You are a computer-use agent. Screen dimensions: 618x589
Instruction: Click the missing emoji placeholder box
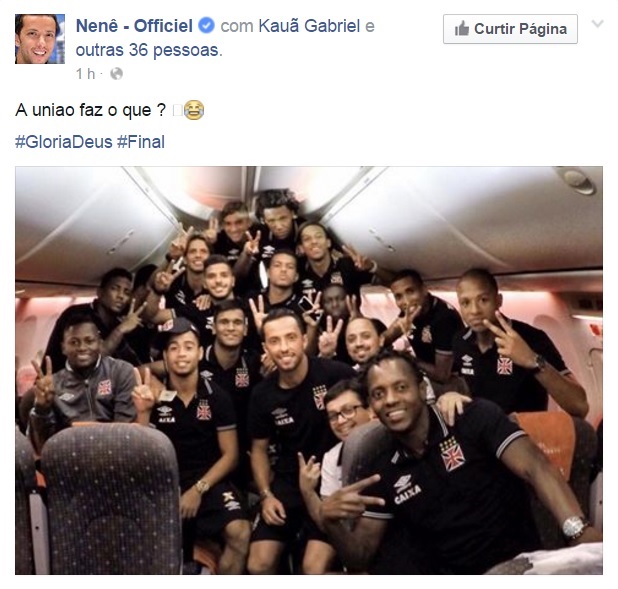click(x=177, y=111)
